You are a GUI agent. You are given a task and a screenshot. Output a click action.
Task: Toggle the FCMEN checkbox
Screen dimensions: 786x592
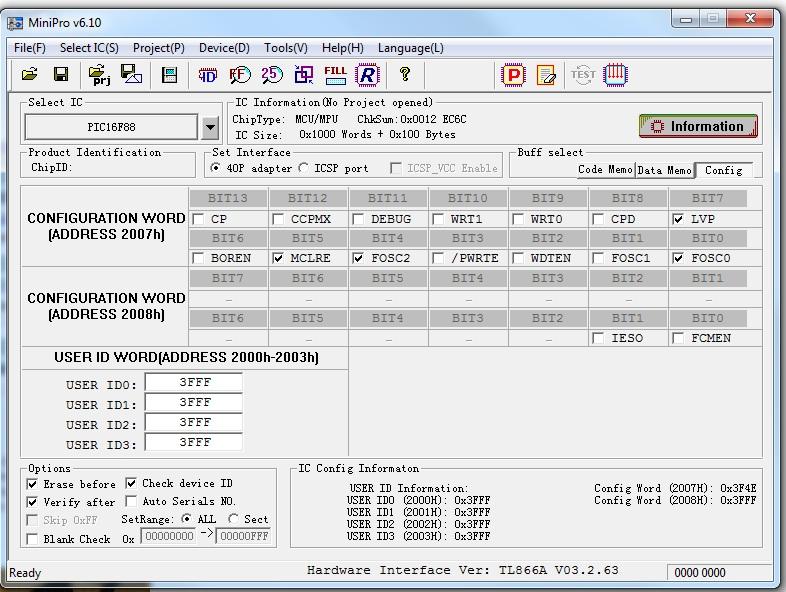(x=678, y=338)
